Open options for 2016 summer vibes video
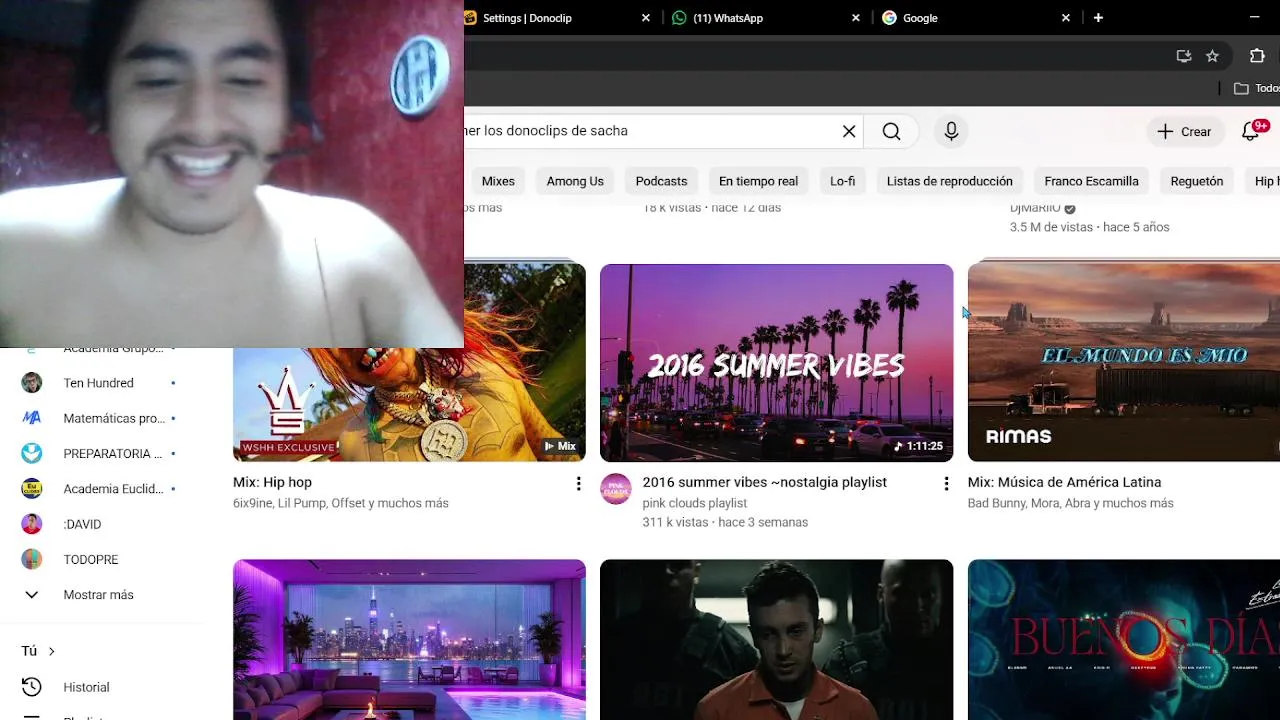The image size is (1280, 720). click(x=946, y=484)
